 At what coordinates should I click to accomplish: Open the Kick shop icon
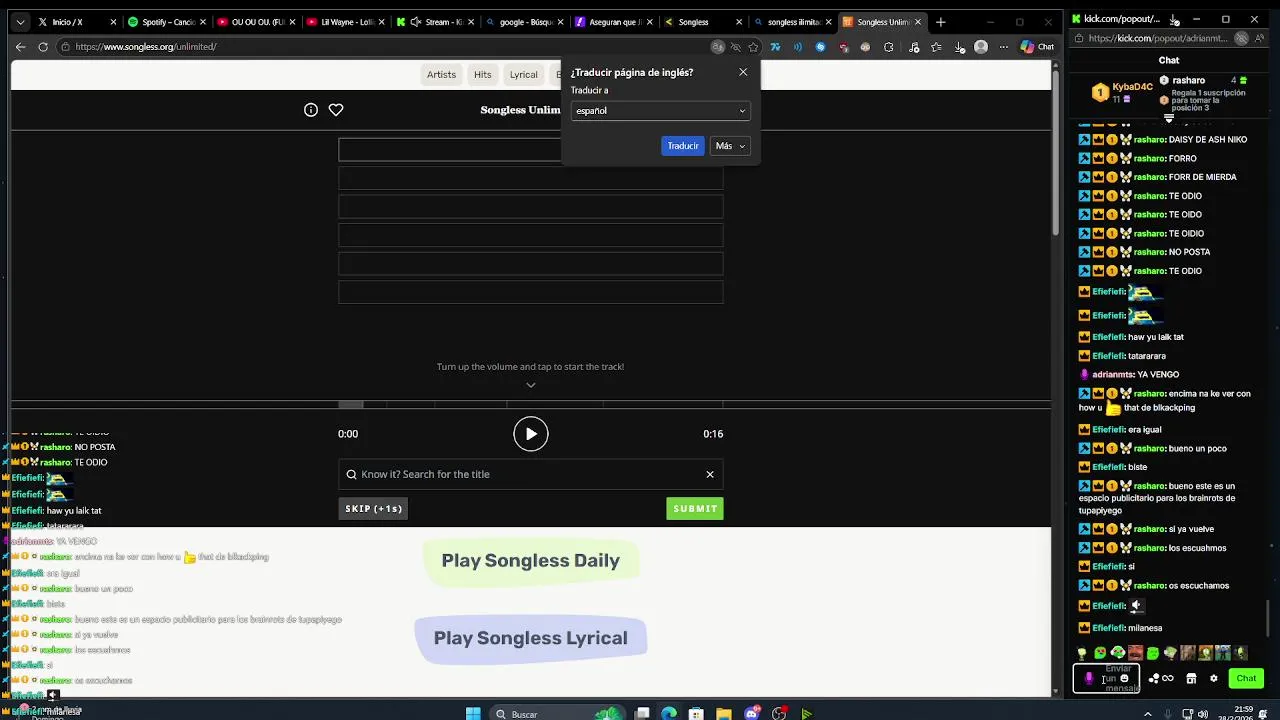tap(1191, 678)
